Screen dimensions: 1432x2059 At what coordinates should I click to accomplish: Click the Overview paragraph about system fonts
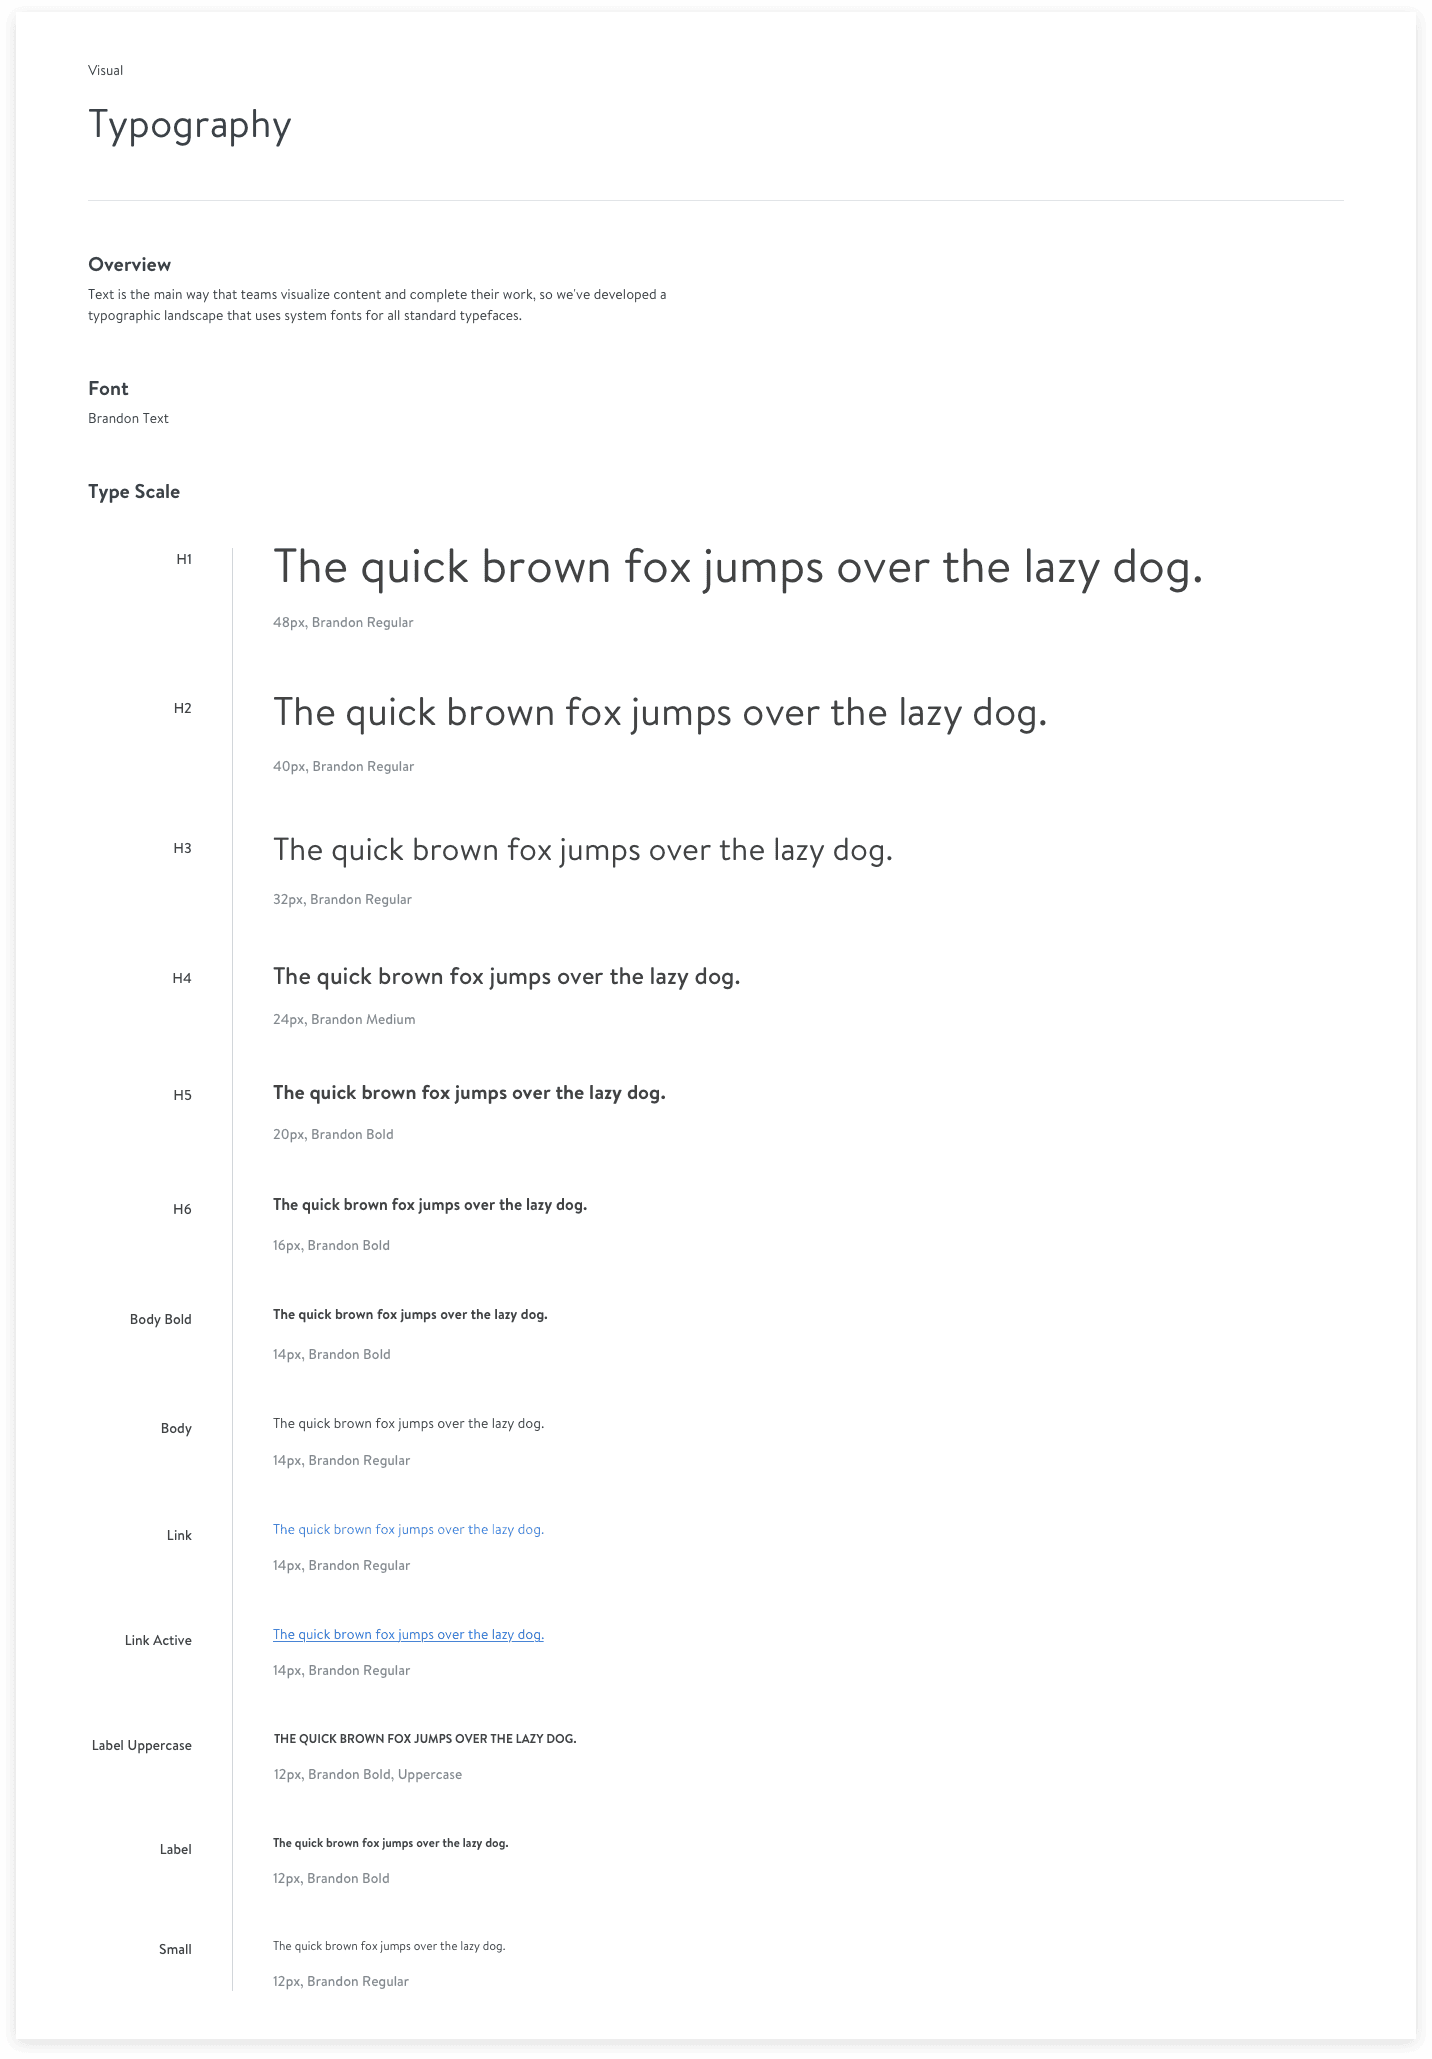click(377, 305)
